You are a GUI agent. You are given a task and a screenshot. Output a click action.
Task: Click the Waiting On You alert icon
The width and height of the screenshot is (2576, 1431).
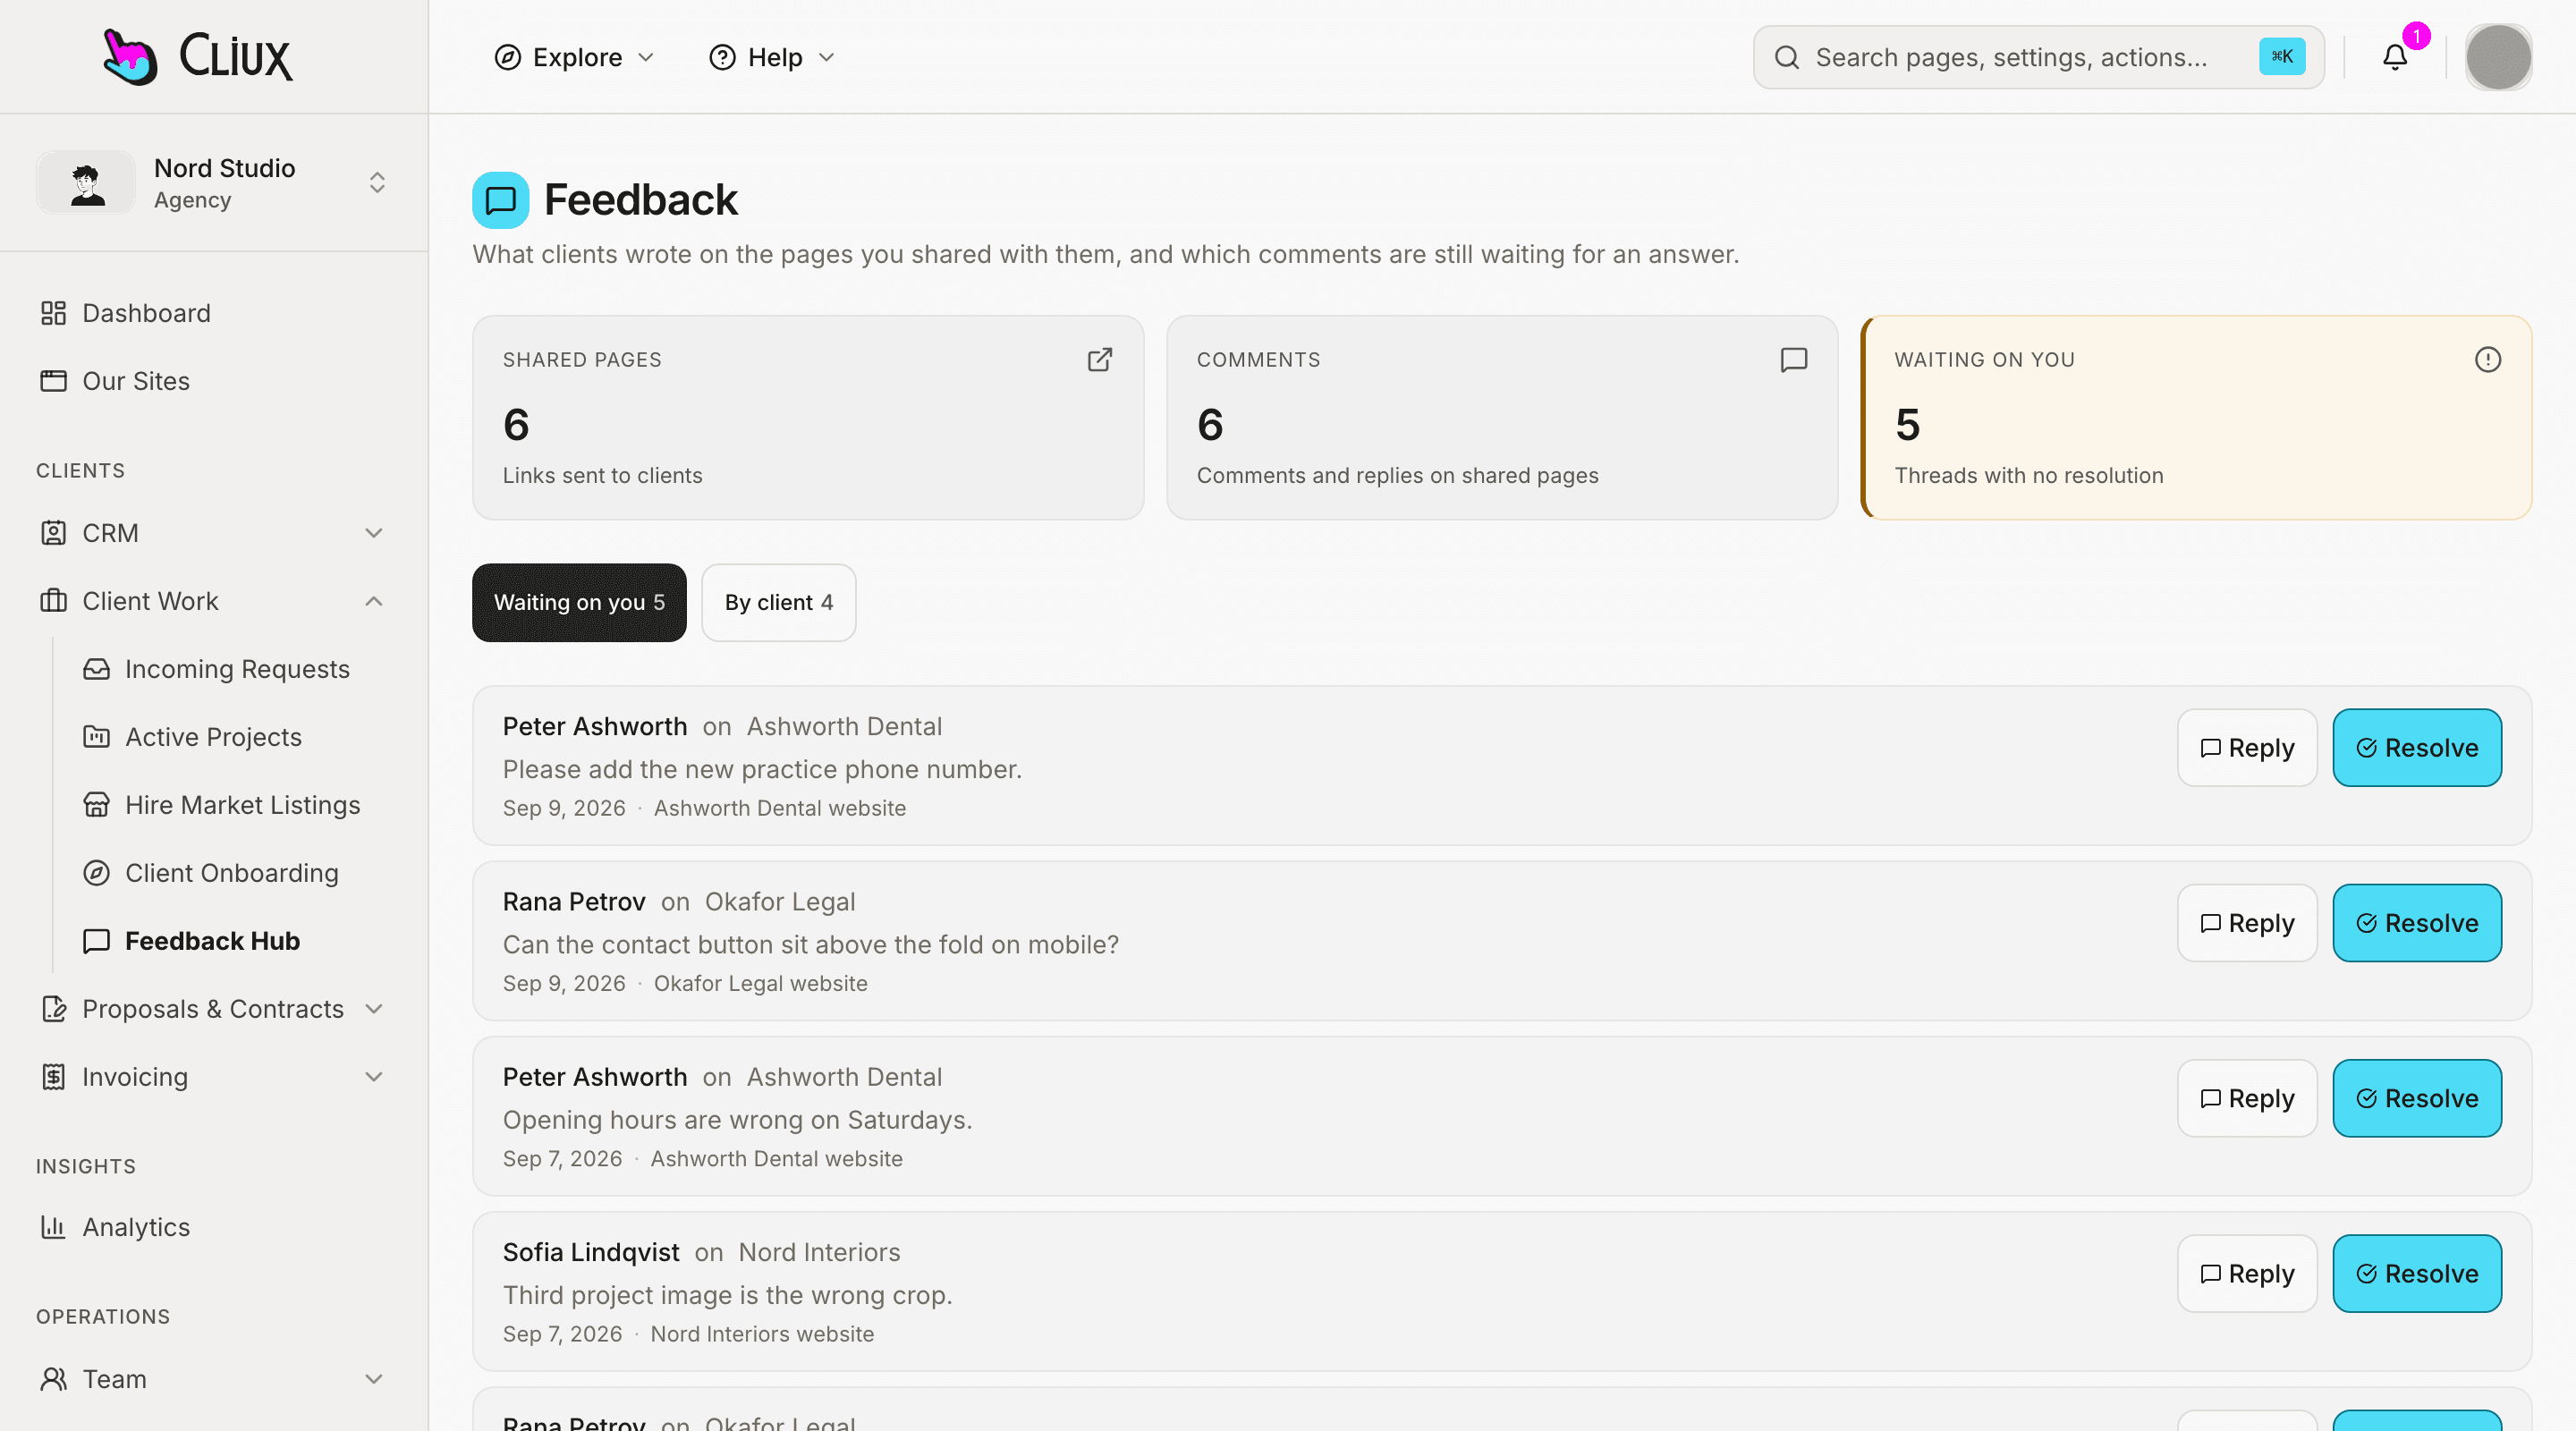click(2488, 360)
